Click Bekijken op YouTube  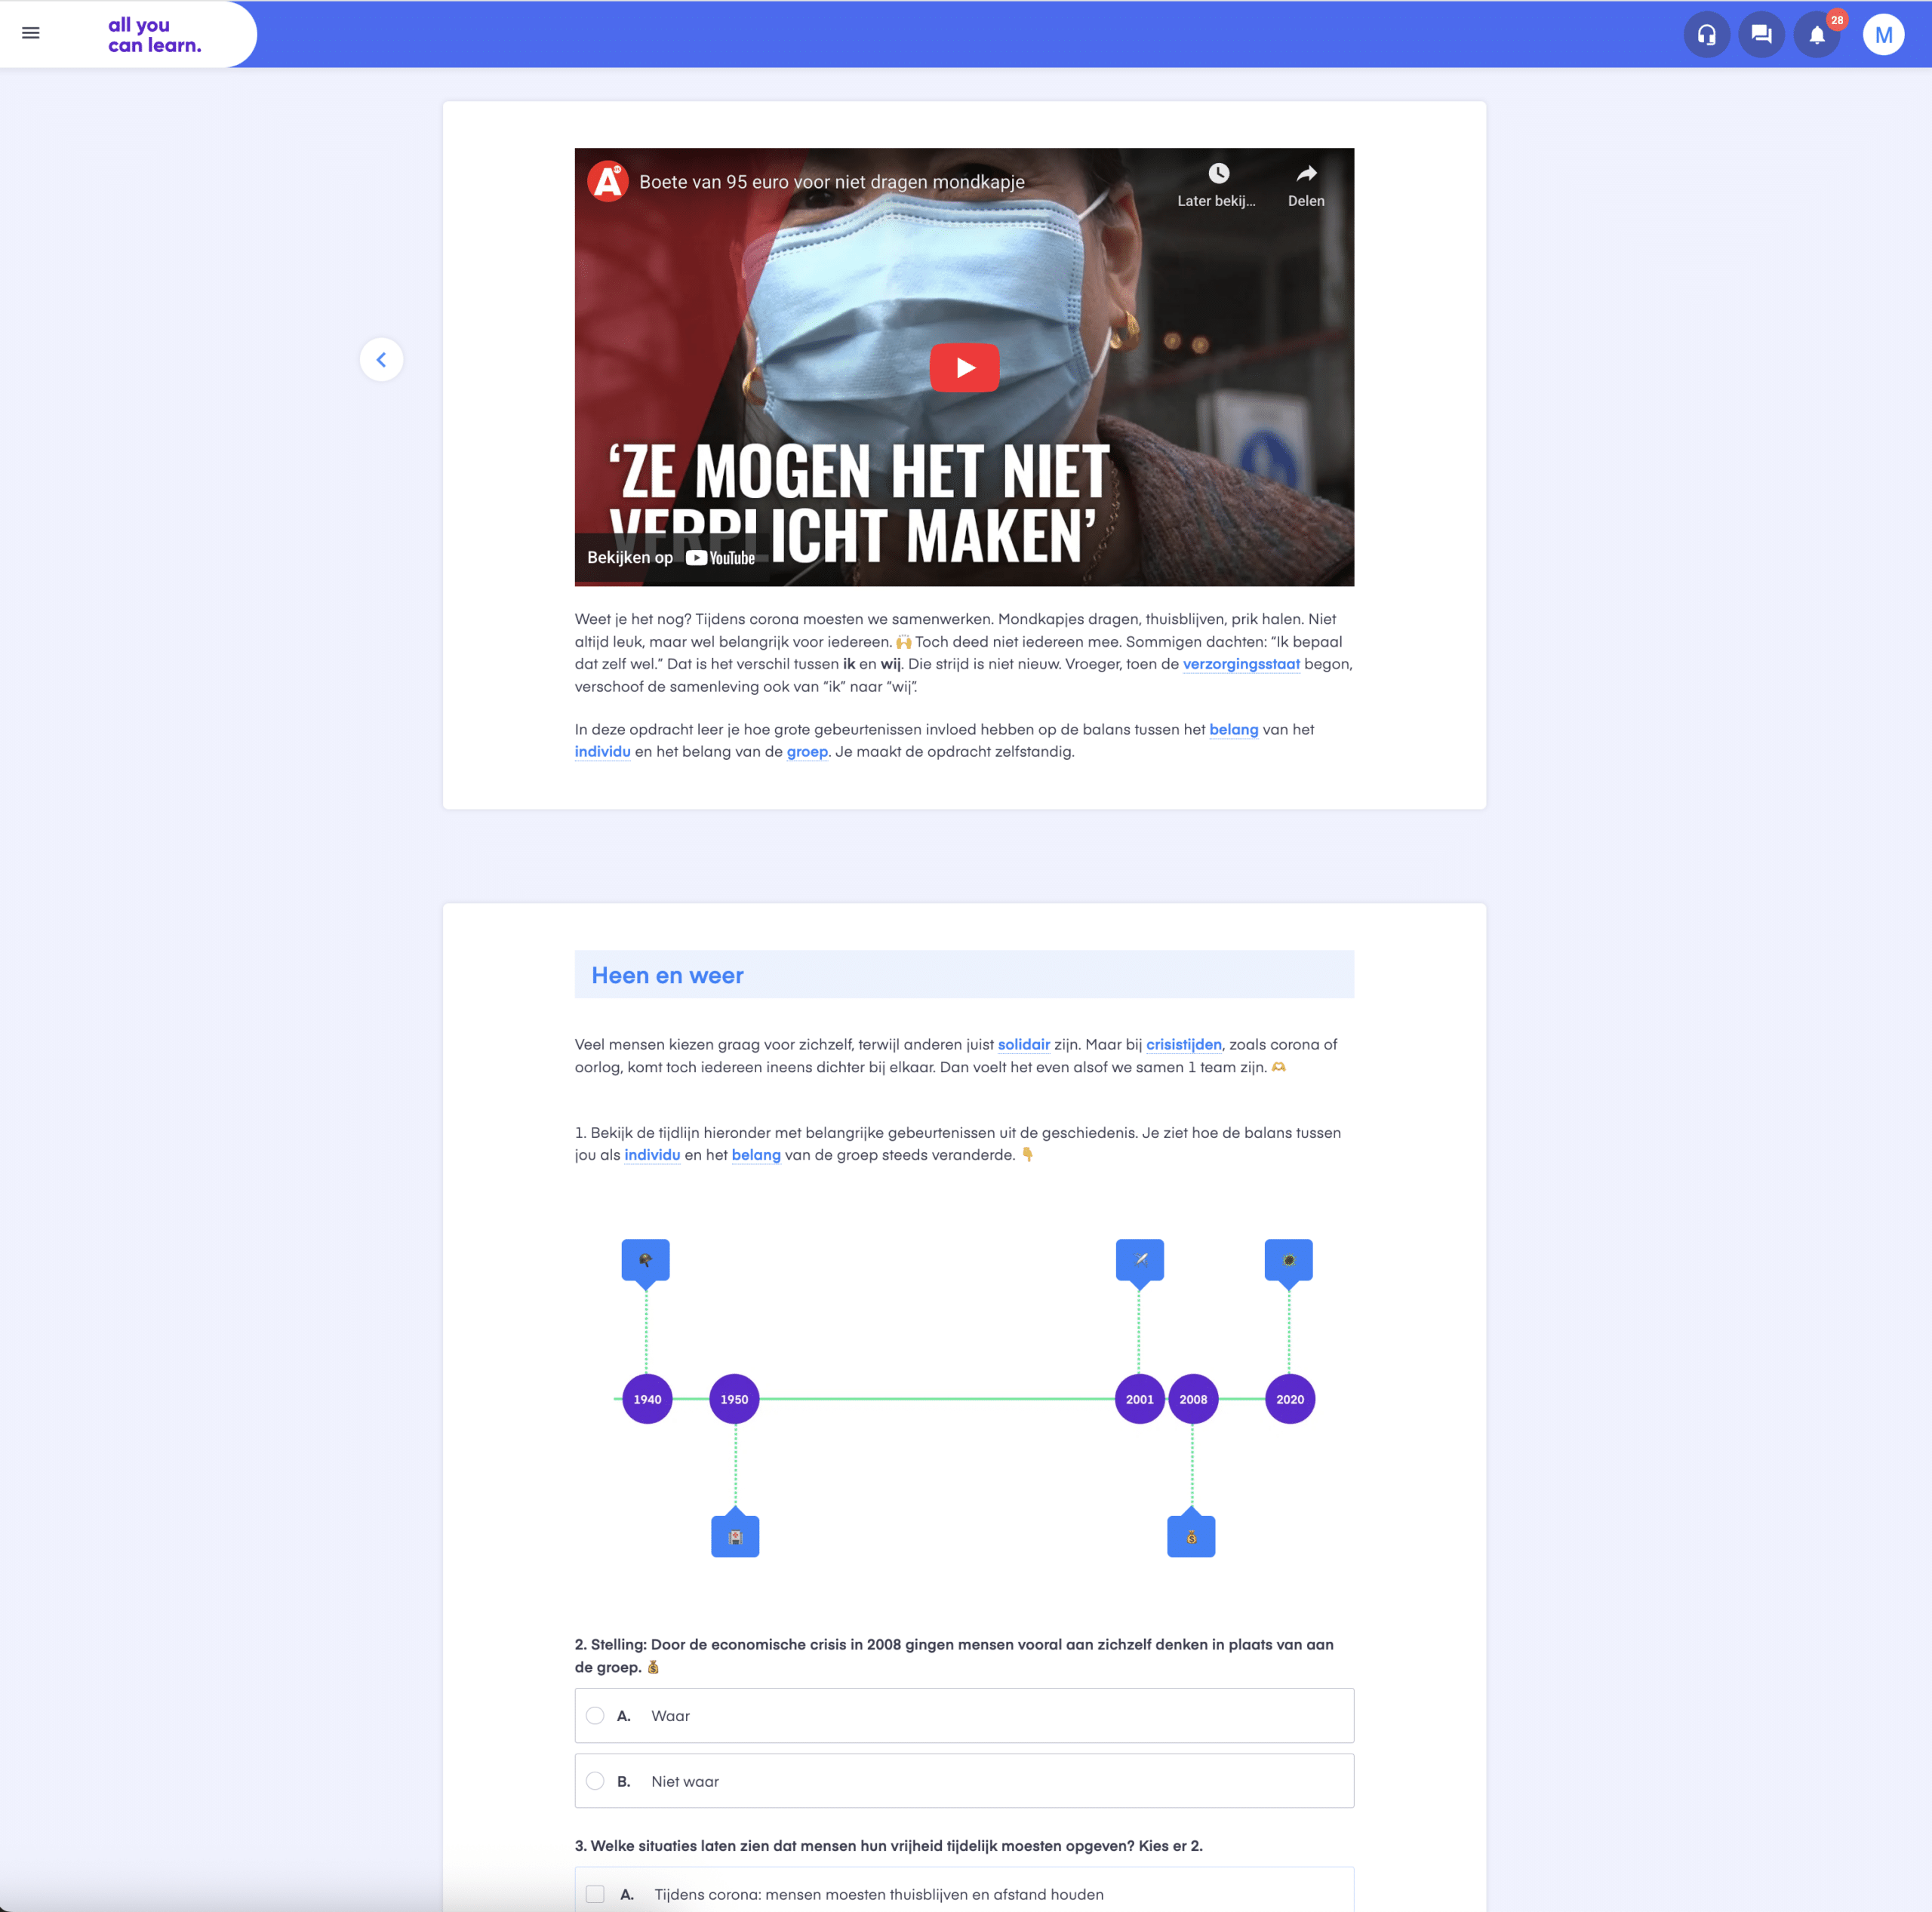tap(671, 558)
